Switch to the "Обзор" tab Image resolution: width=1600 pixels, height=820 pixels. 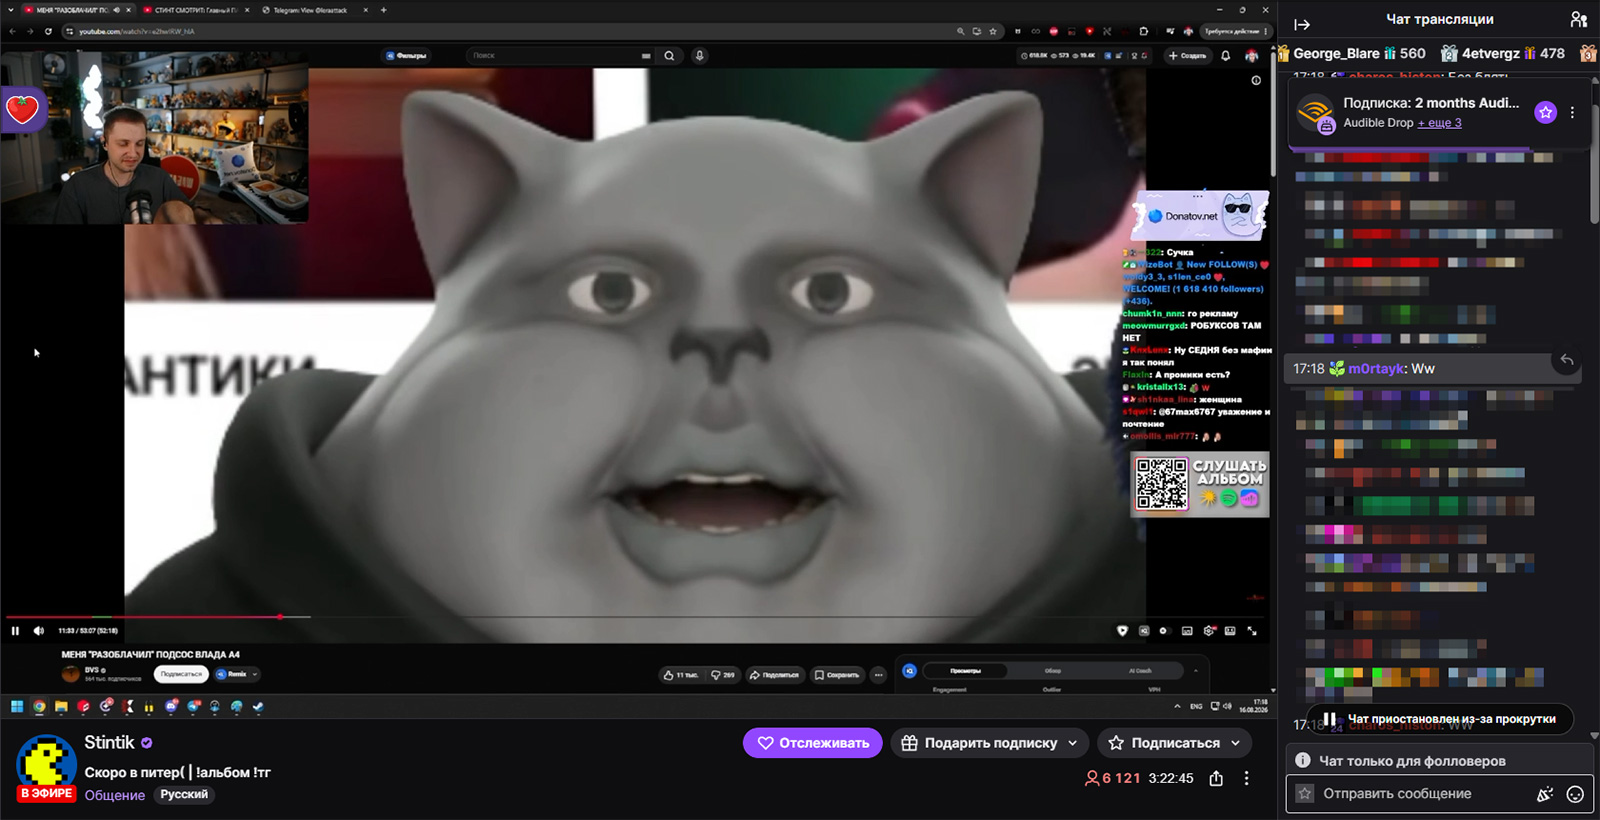(1053, 671)
